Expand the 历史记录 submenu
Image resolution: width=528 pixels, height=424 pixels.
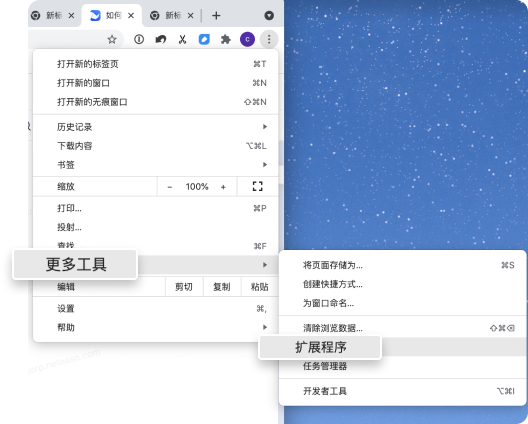click(156, 127)
